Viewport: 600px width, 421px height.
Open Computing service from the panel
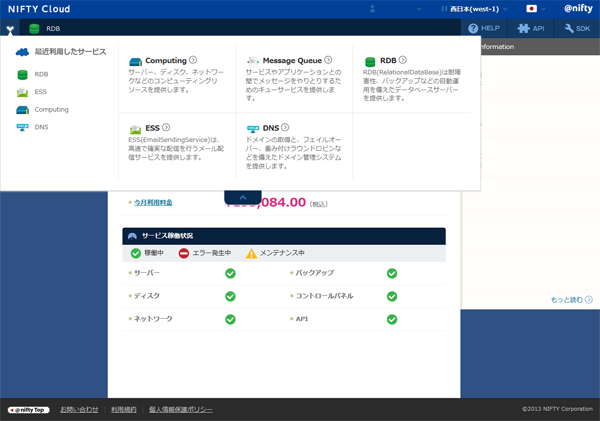coord(166,61)
